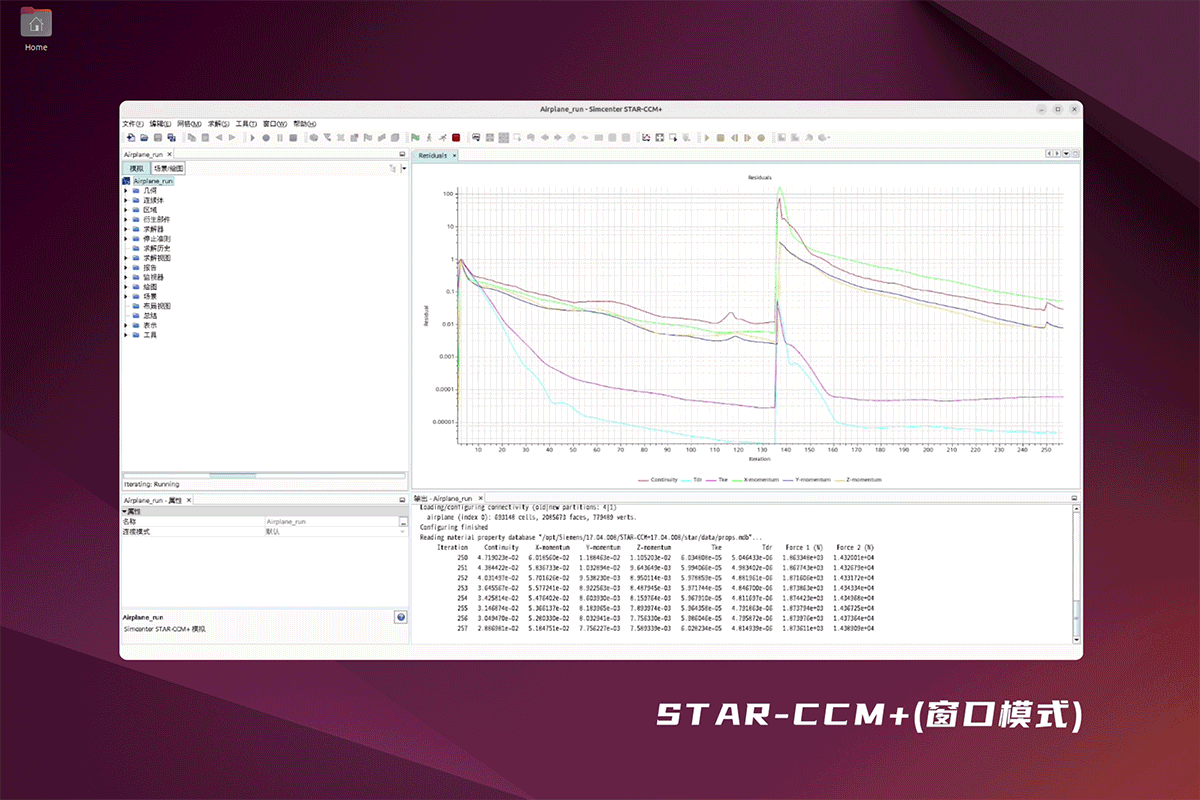Minimize the explorer panel using its window icon

point(403,155)
